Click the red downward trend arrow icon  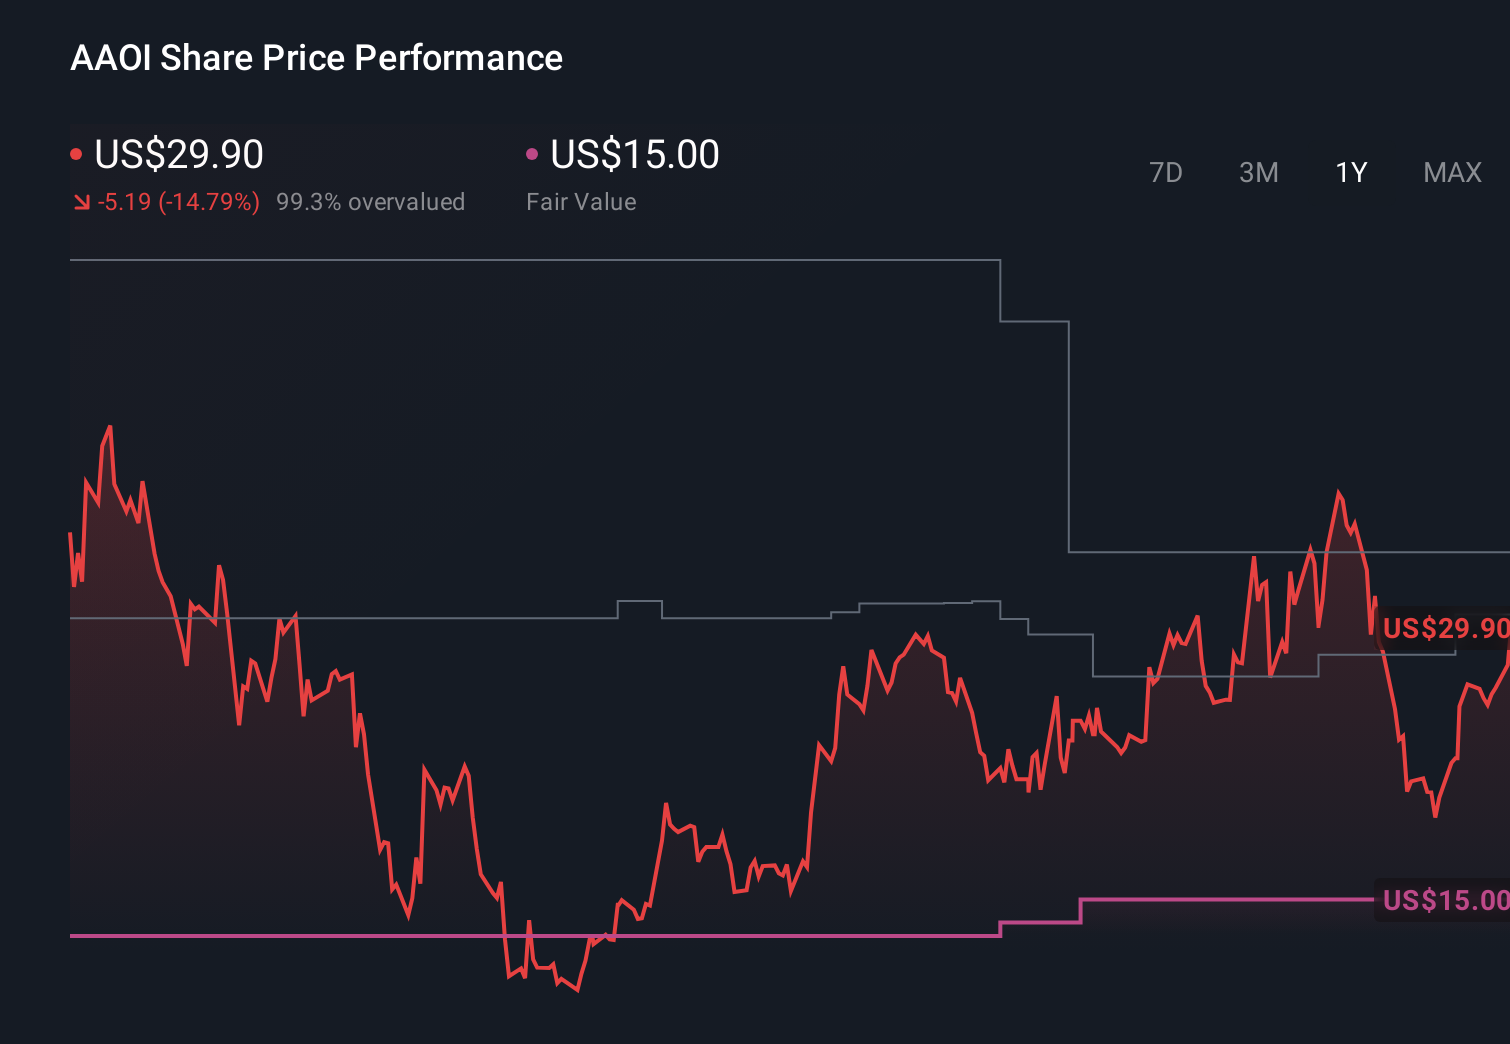coord(82,202)
